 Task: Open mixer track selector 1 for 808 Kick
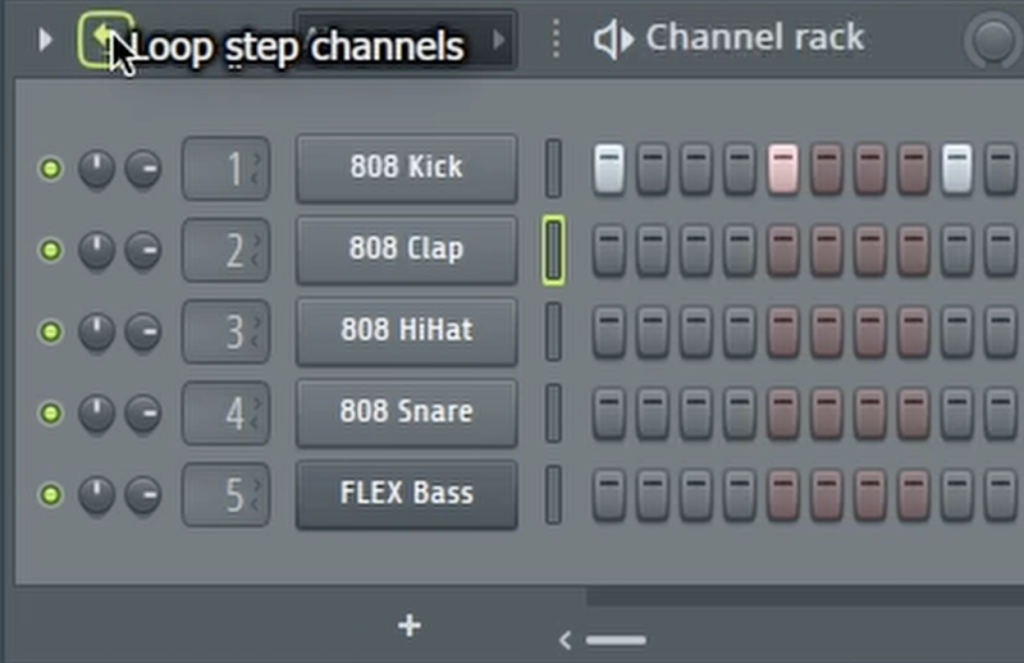(x=226, y=169)
